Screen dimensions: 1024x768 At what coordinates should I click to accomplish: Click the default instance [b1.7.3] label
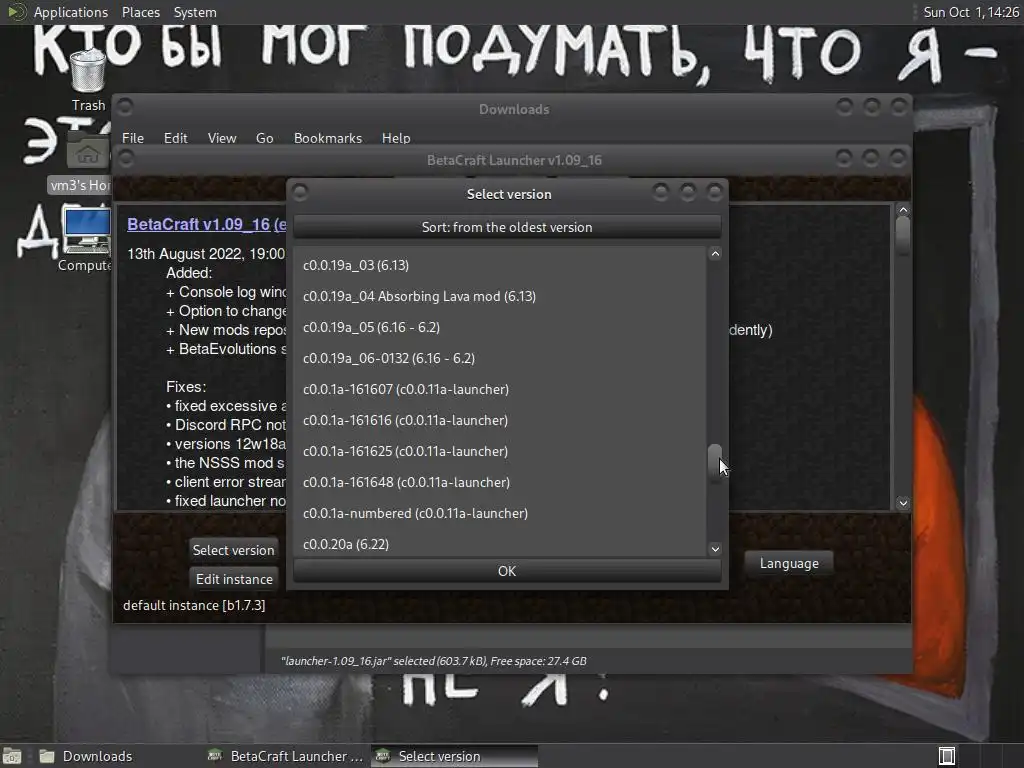[194, 605]
